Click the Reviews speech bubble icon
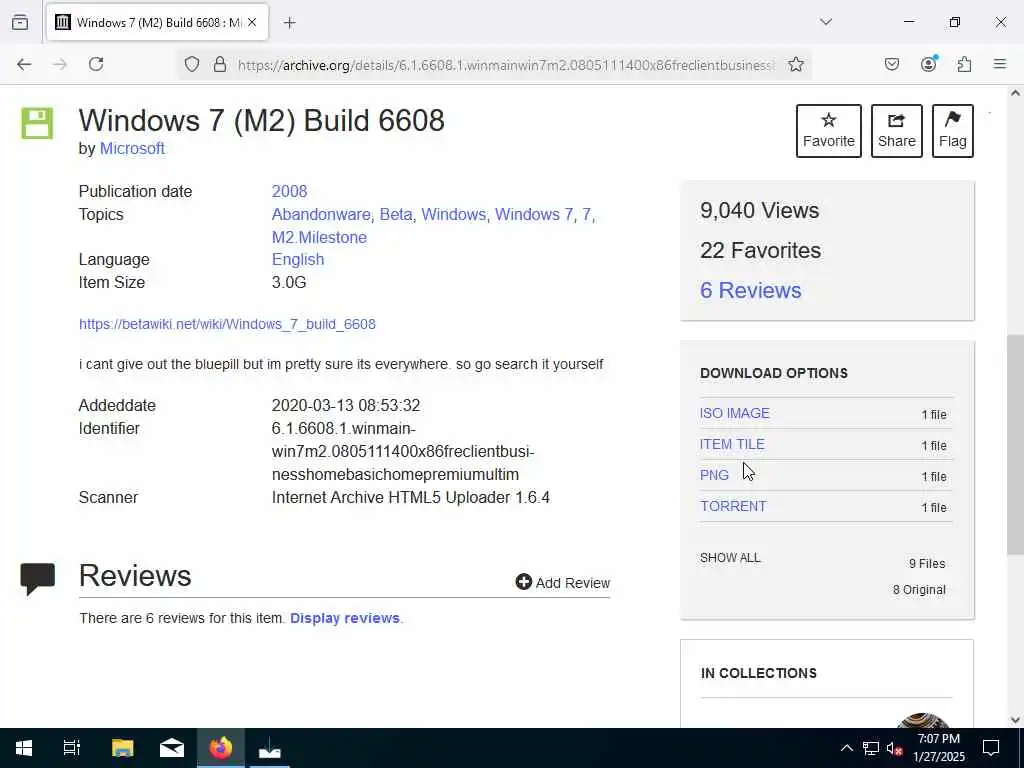Viewport: 1024px width, 768px height. pyautogui.click(x=37, y=578)
